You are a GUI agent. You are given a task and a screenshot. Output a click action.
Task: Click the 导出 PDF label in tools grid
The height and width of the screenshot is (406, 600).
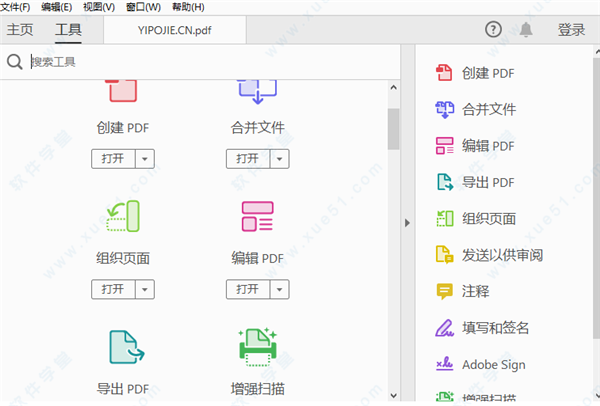tap(123, 389)
